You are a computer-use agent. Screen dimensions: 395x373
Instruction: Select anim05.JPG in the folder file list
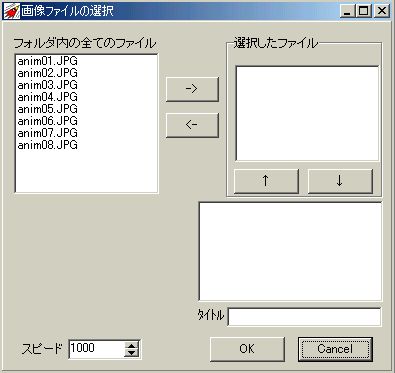coord(47,109)
